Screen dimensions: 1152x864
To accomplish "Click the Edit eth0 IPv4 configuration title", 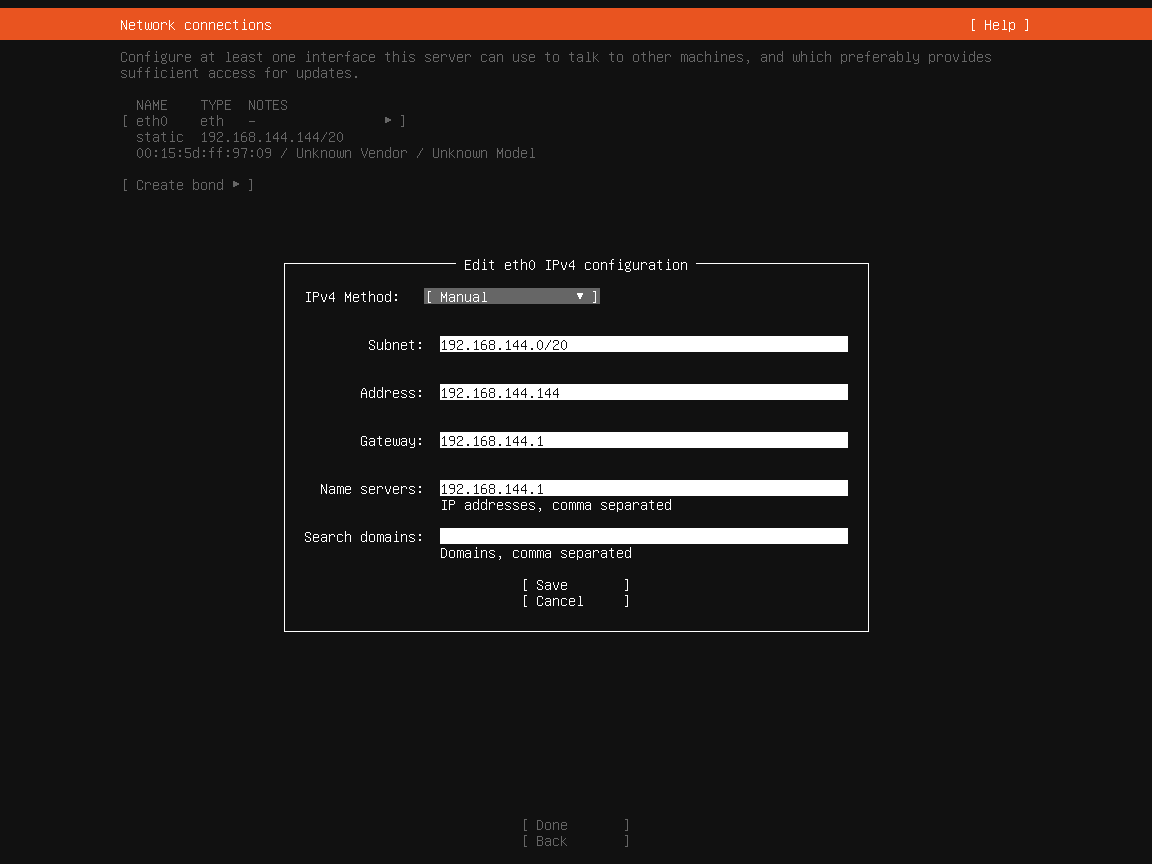I will [576, 265].
